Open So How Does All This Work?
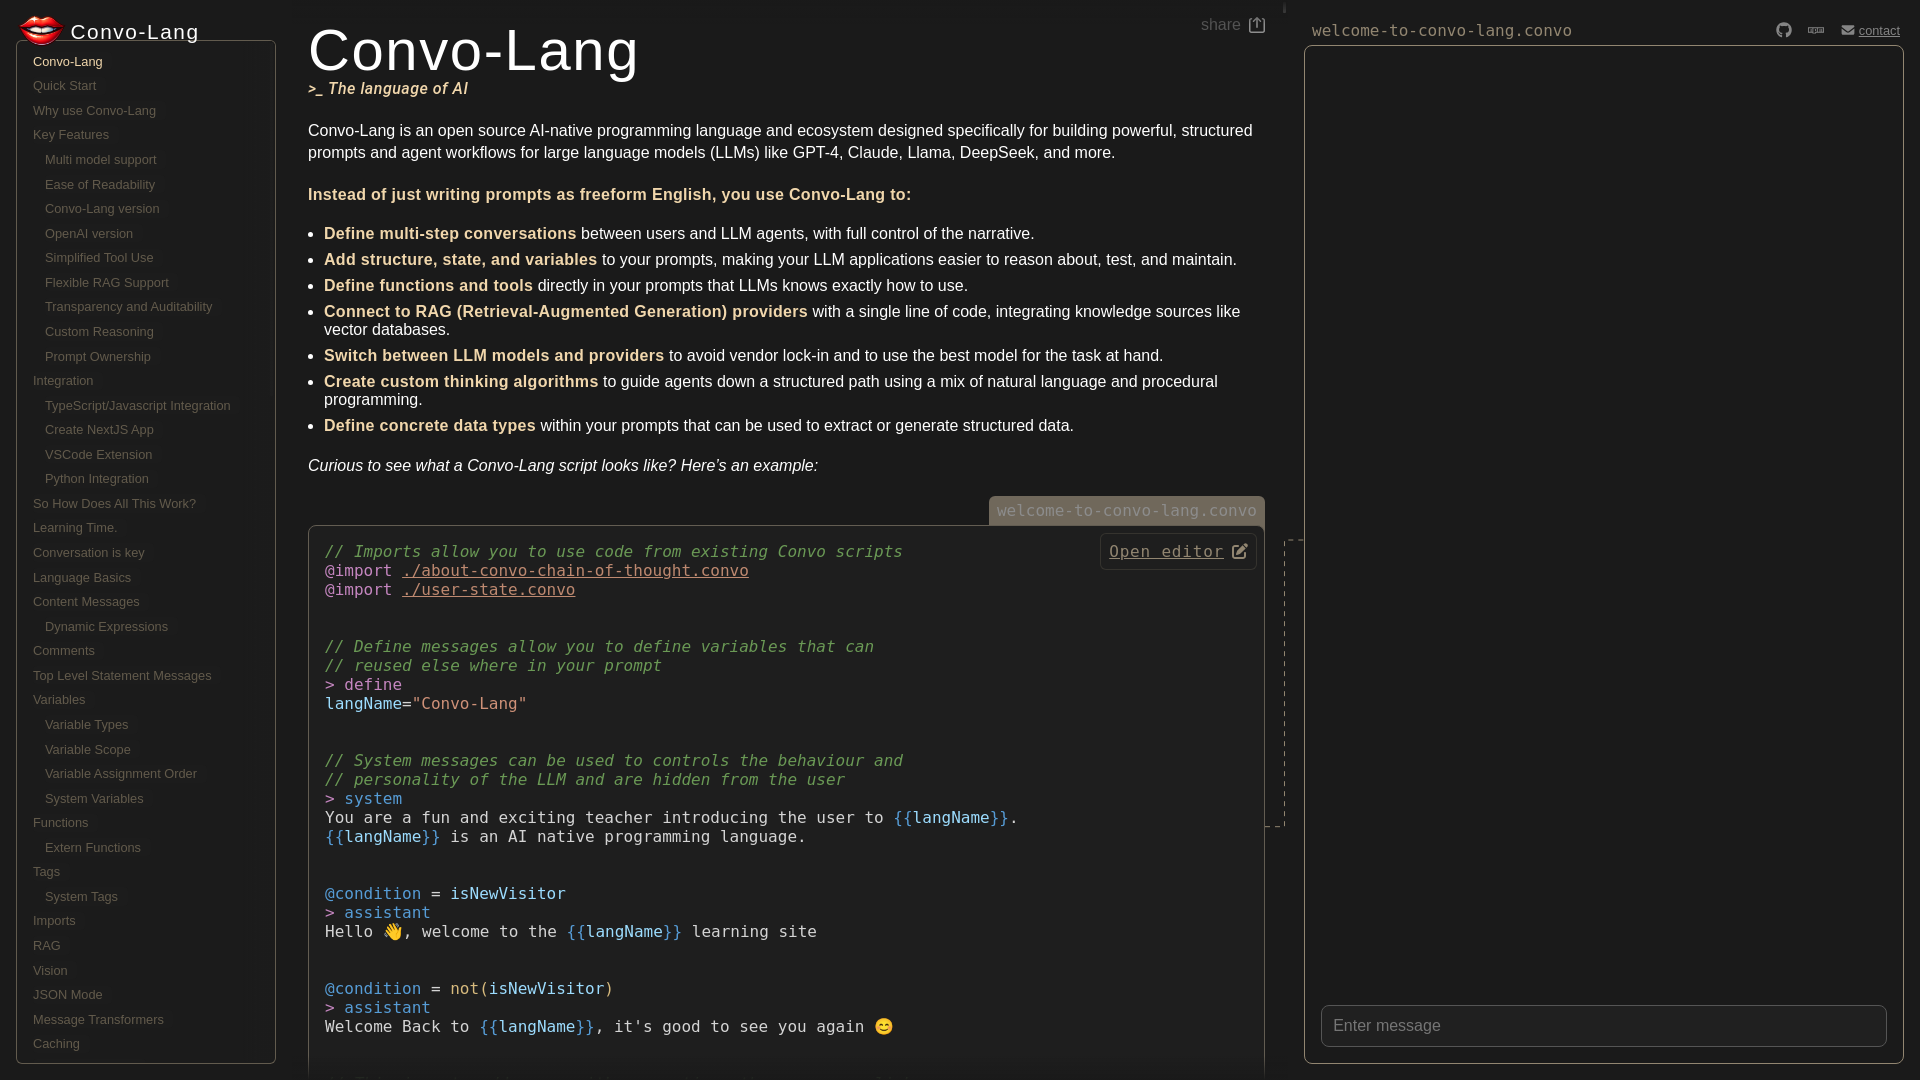The height and width of the screenshot is (1080, 1920). (x=114, y=504)
